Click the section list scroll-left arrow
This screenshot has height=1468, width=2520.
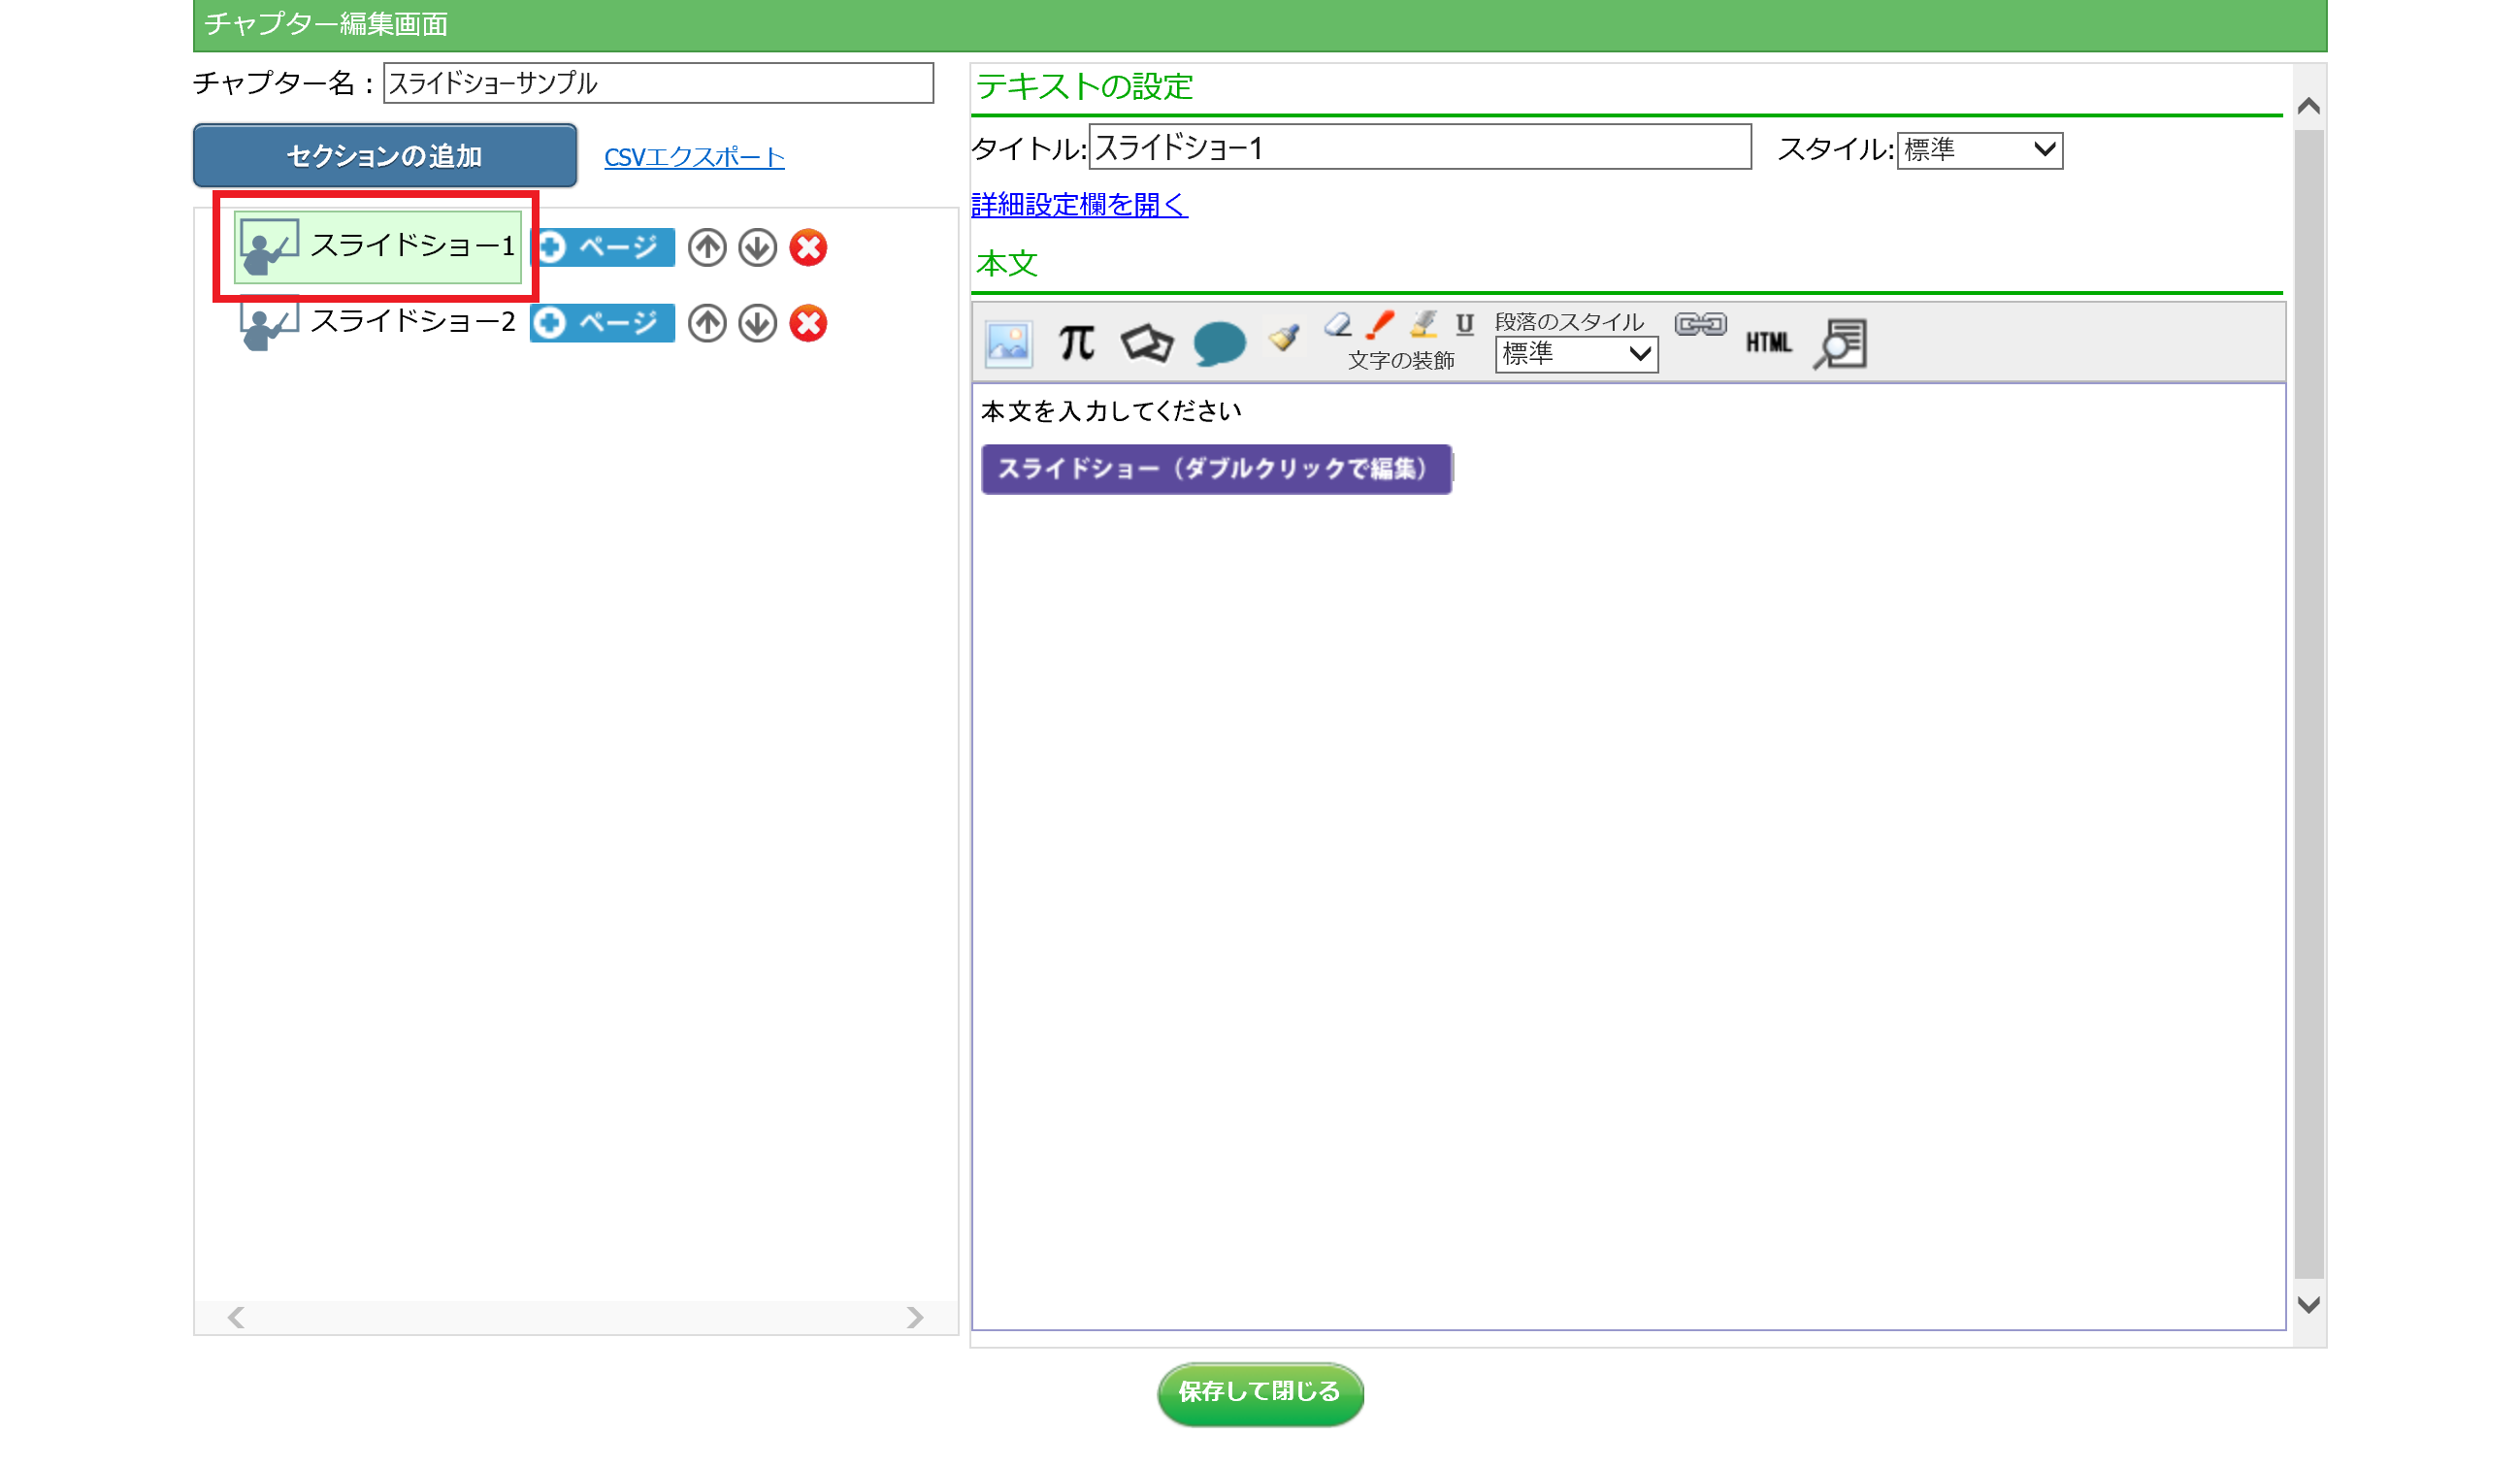click(x=236, y=1317)
